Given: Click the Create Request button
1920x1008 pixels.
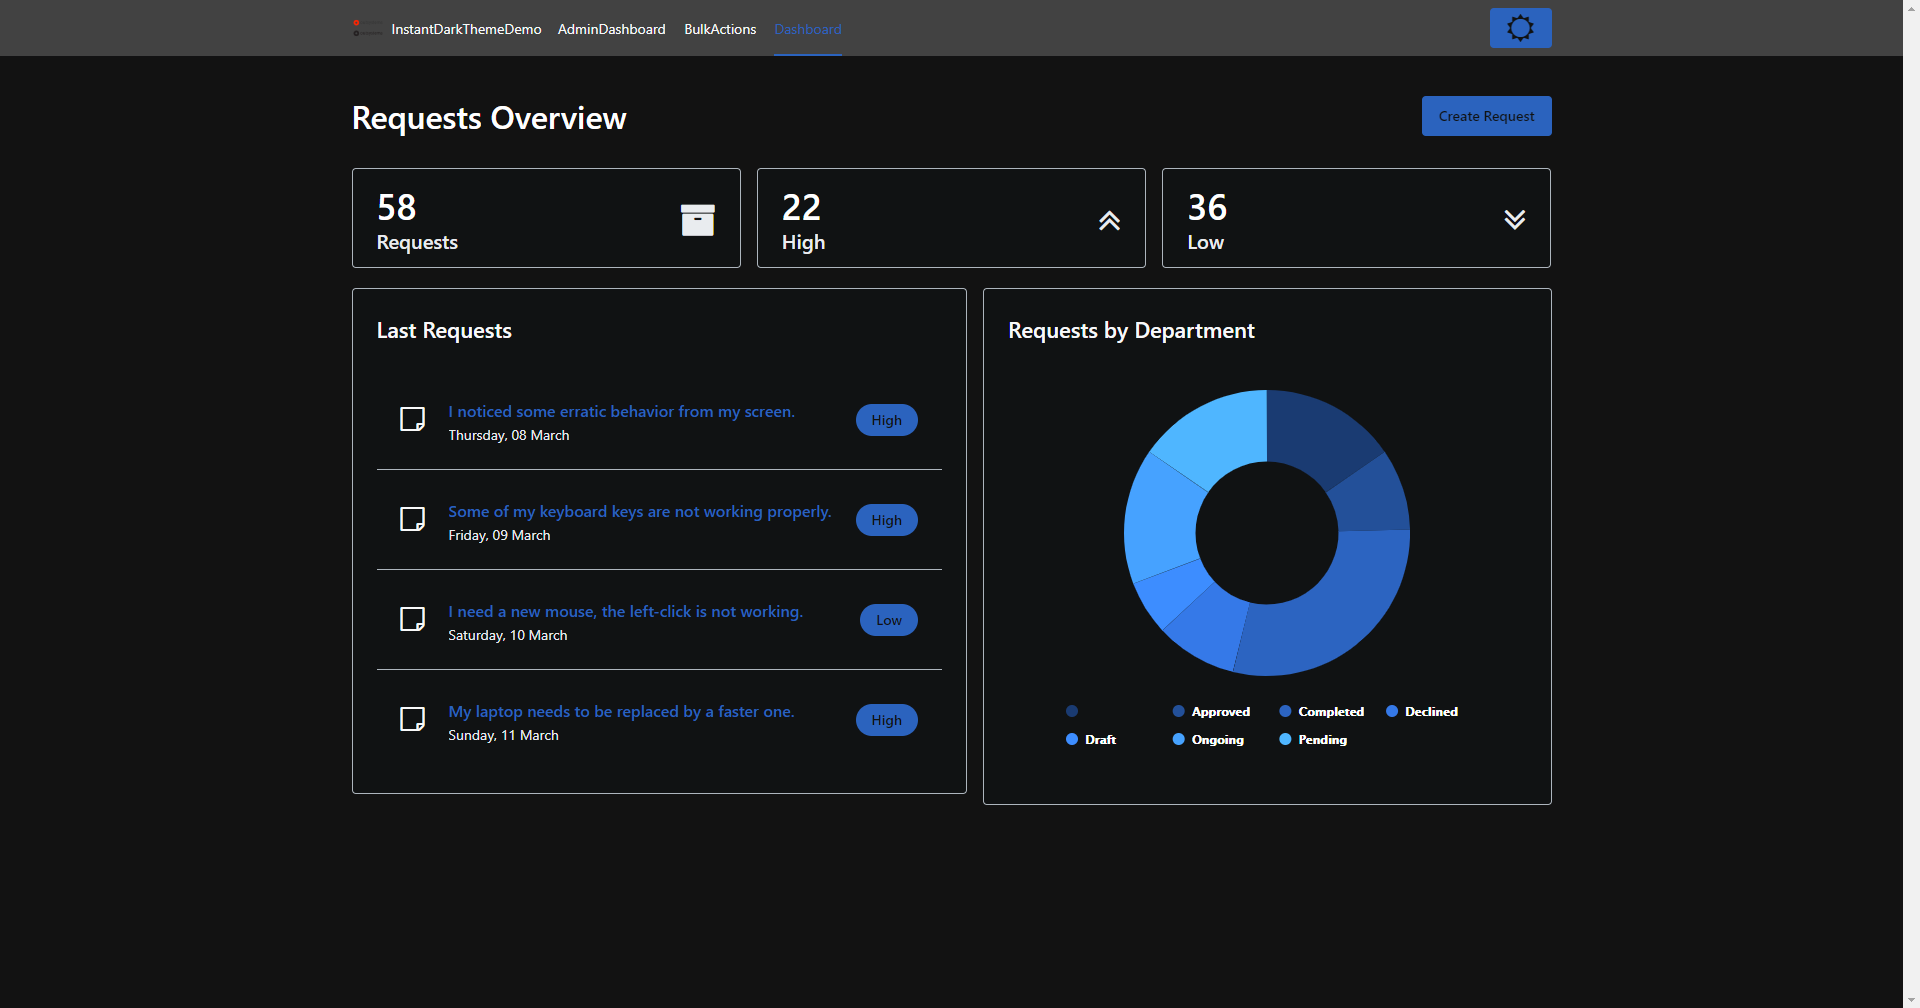Looking at the screenshot, I should 1485,116.
